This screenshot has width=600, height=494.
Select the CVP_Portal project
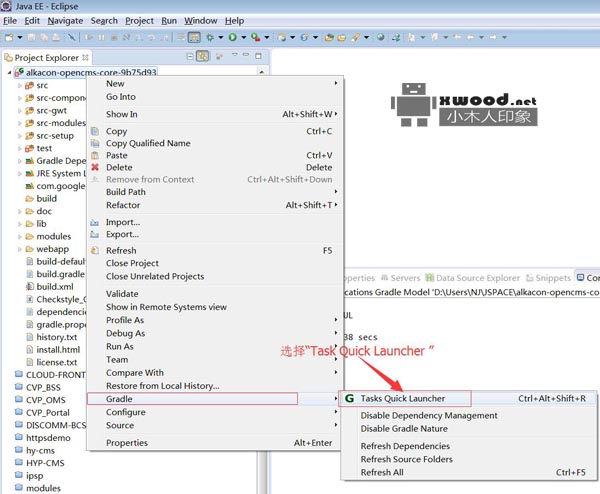[x=48, y=412]
